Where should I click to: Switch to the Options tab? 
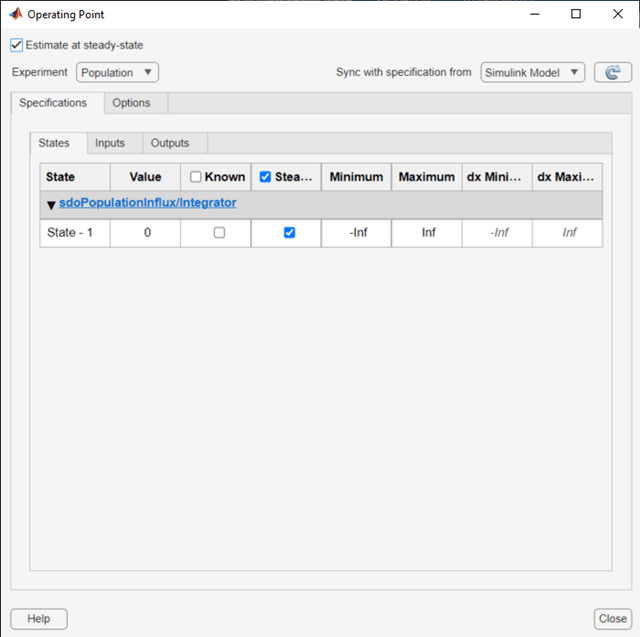click(x=131, y=103)
